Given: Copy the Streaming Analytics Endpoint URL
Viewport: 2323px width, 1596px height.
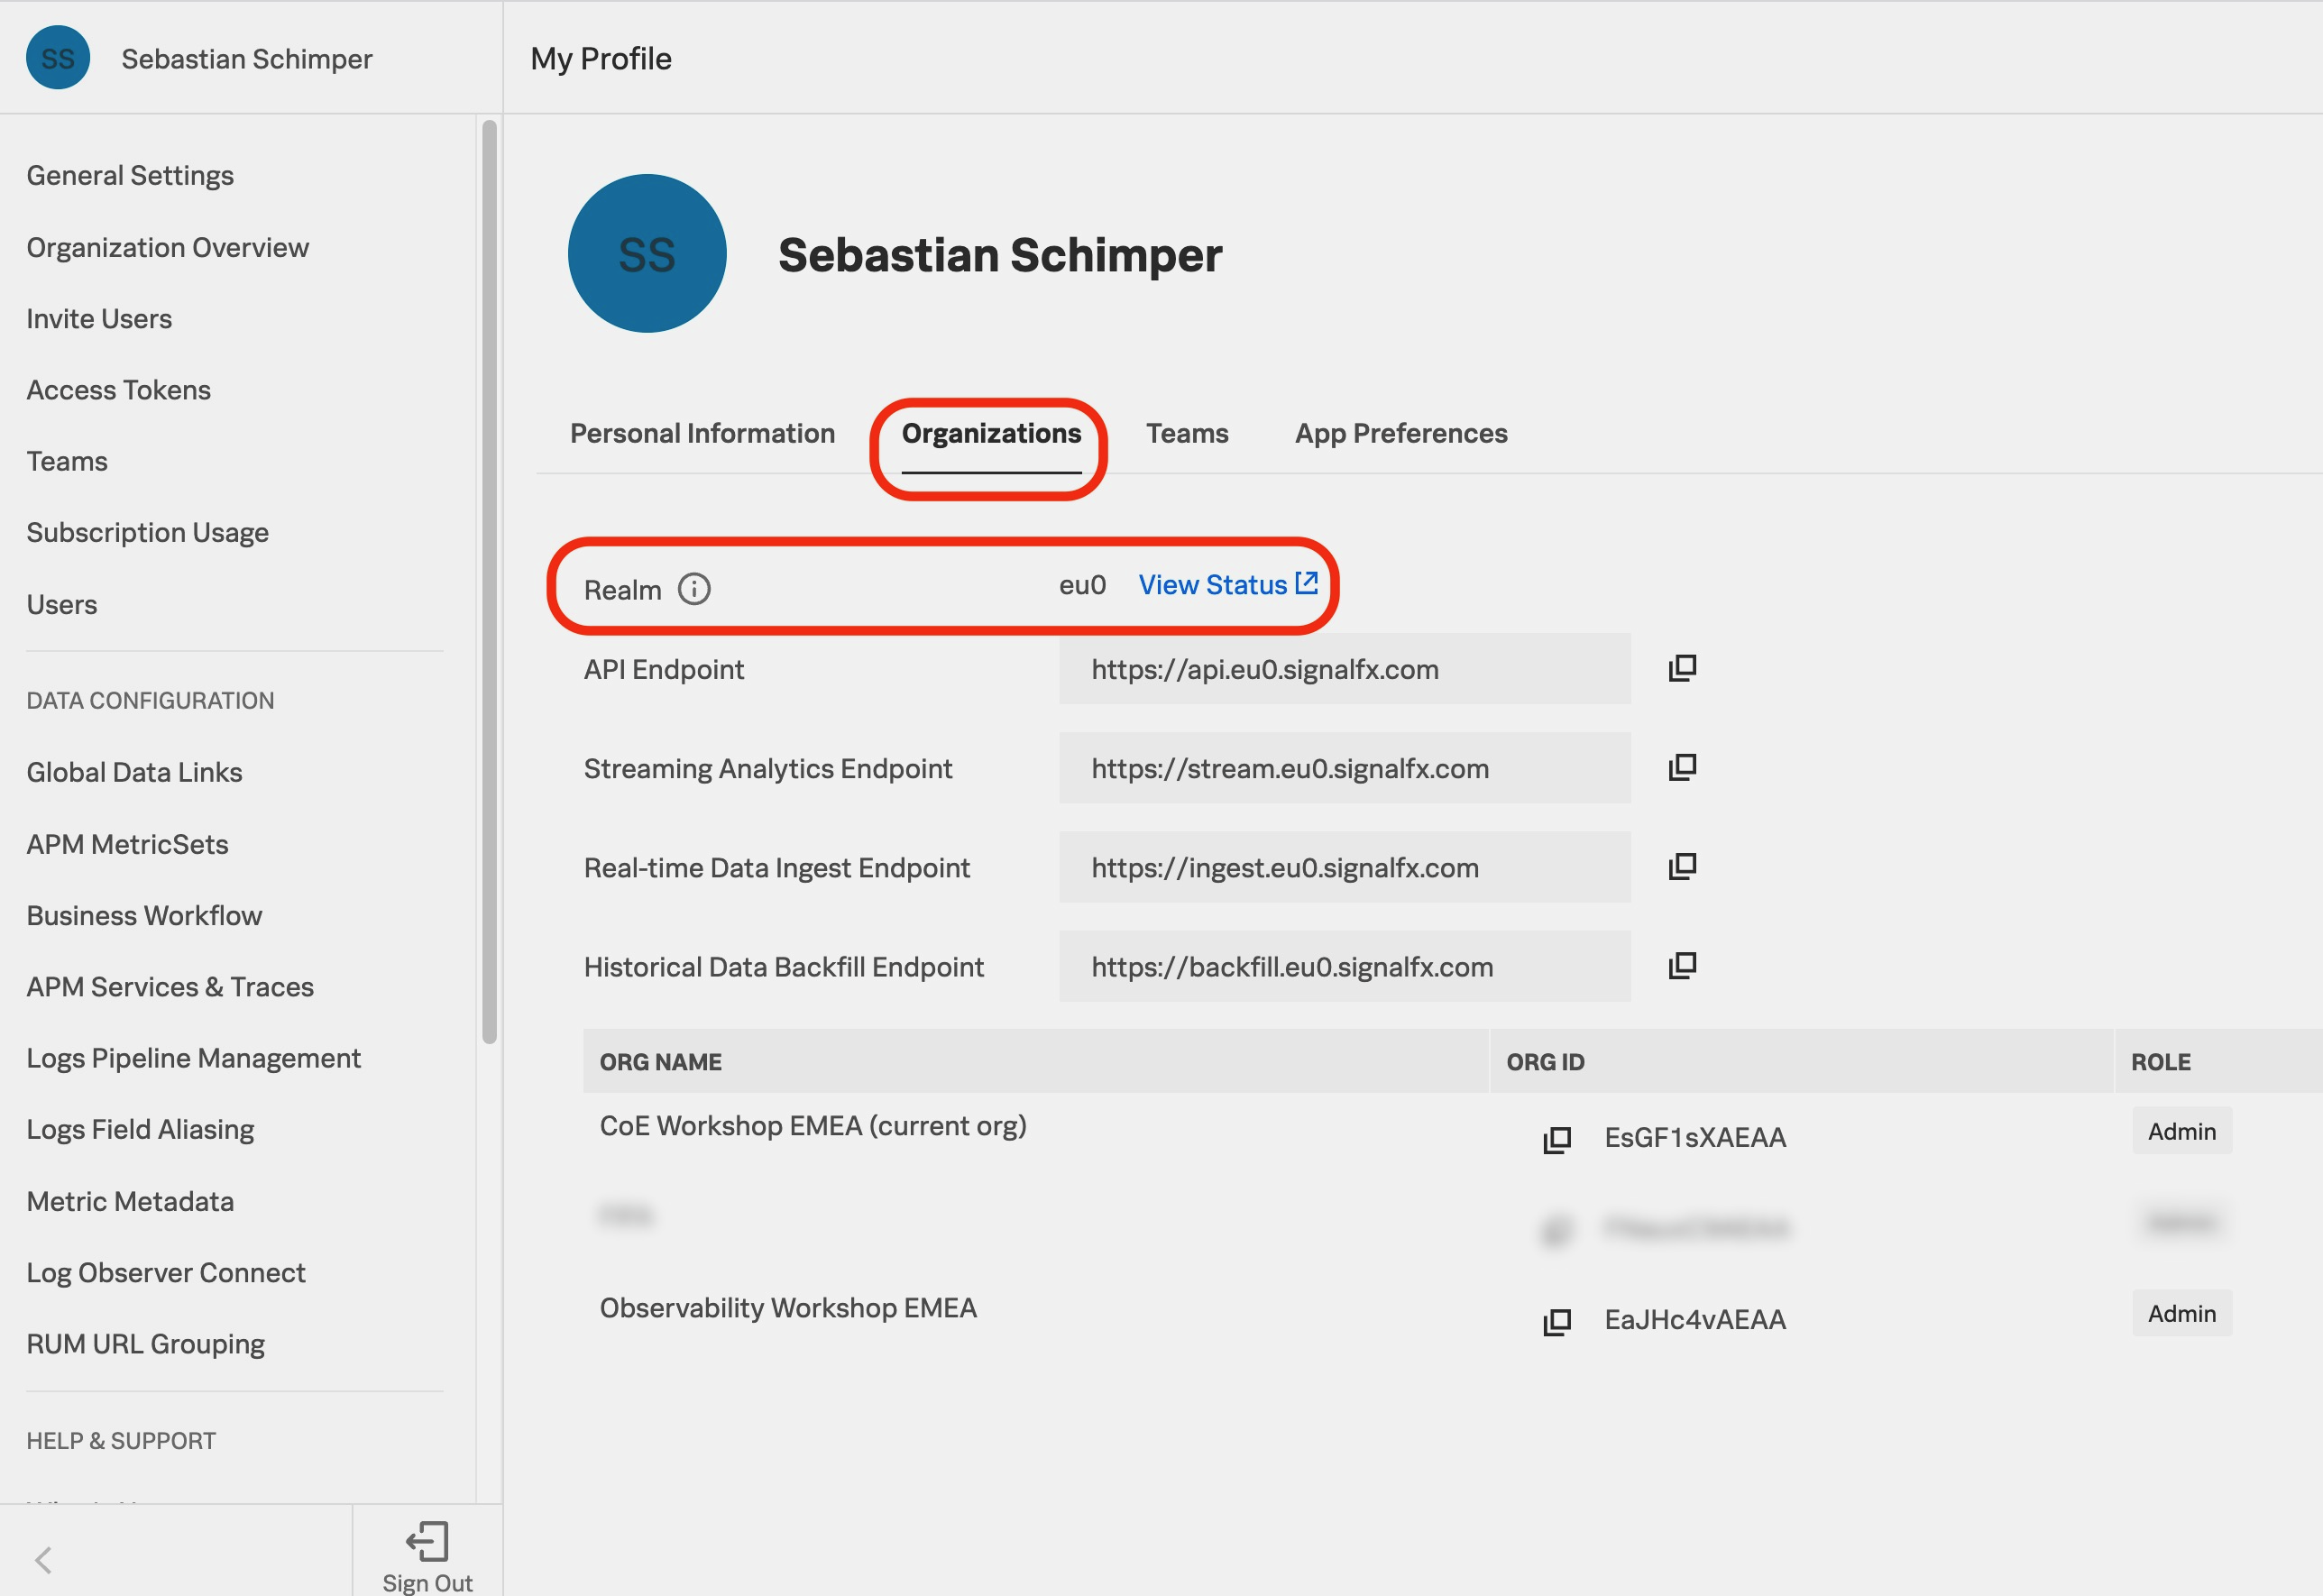Looking at the screenshot, I should click(x=1682, y=767).
